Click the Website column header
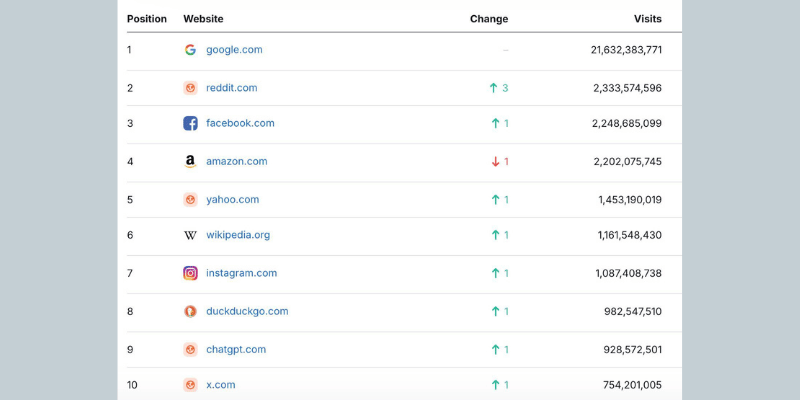The height and width of the screenshot is (400, 800). tap(203, 19)
